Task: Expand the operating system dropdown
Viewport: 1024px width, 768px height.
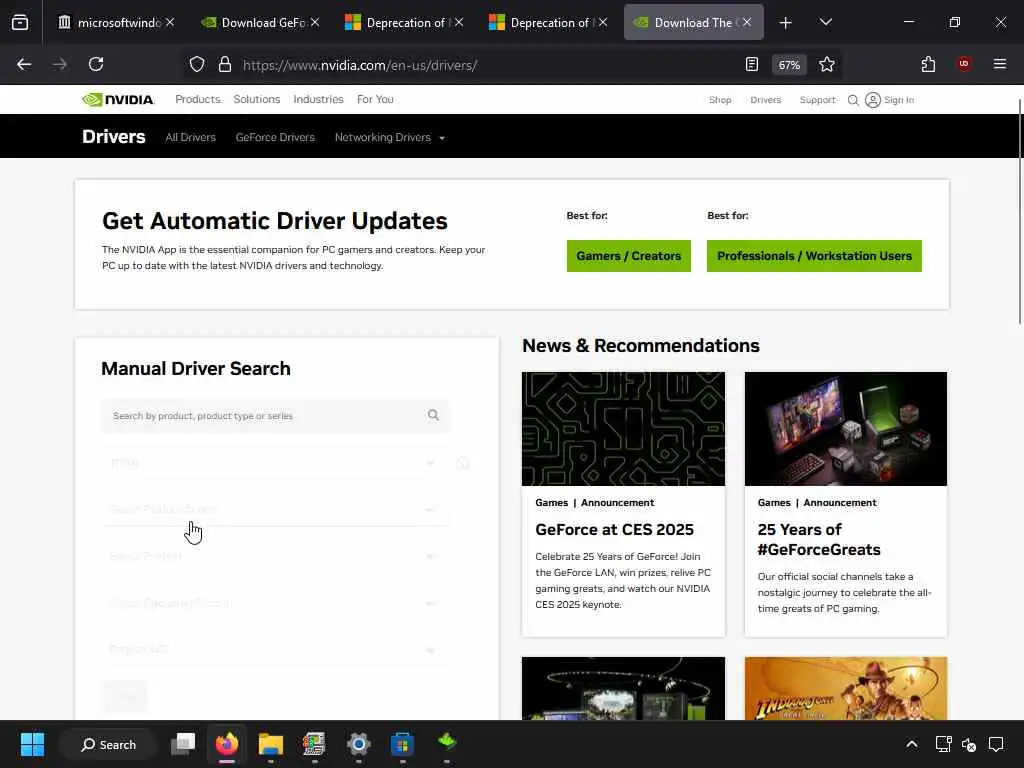Action: (275, 603)
